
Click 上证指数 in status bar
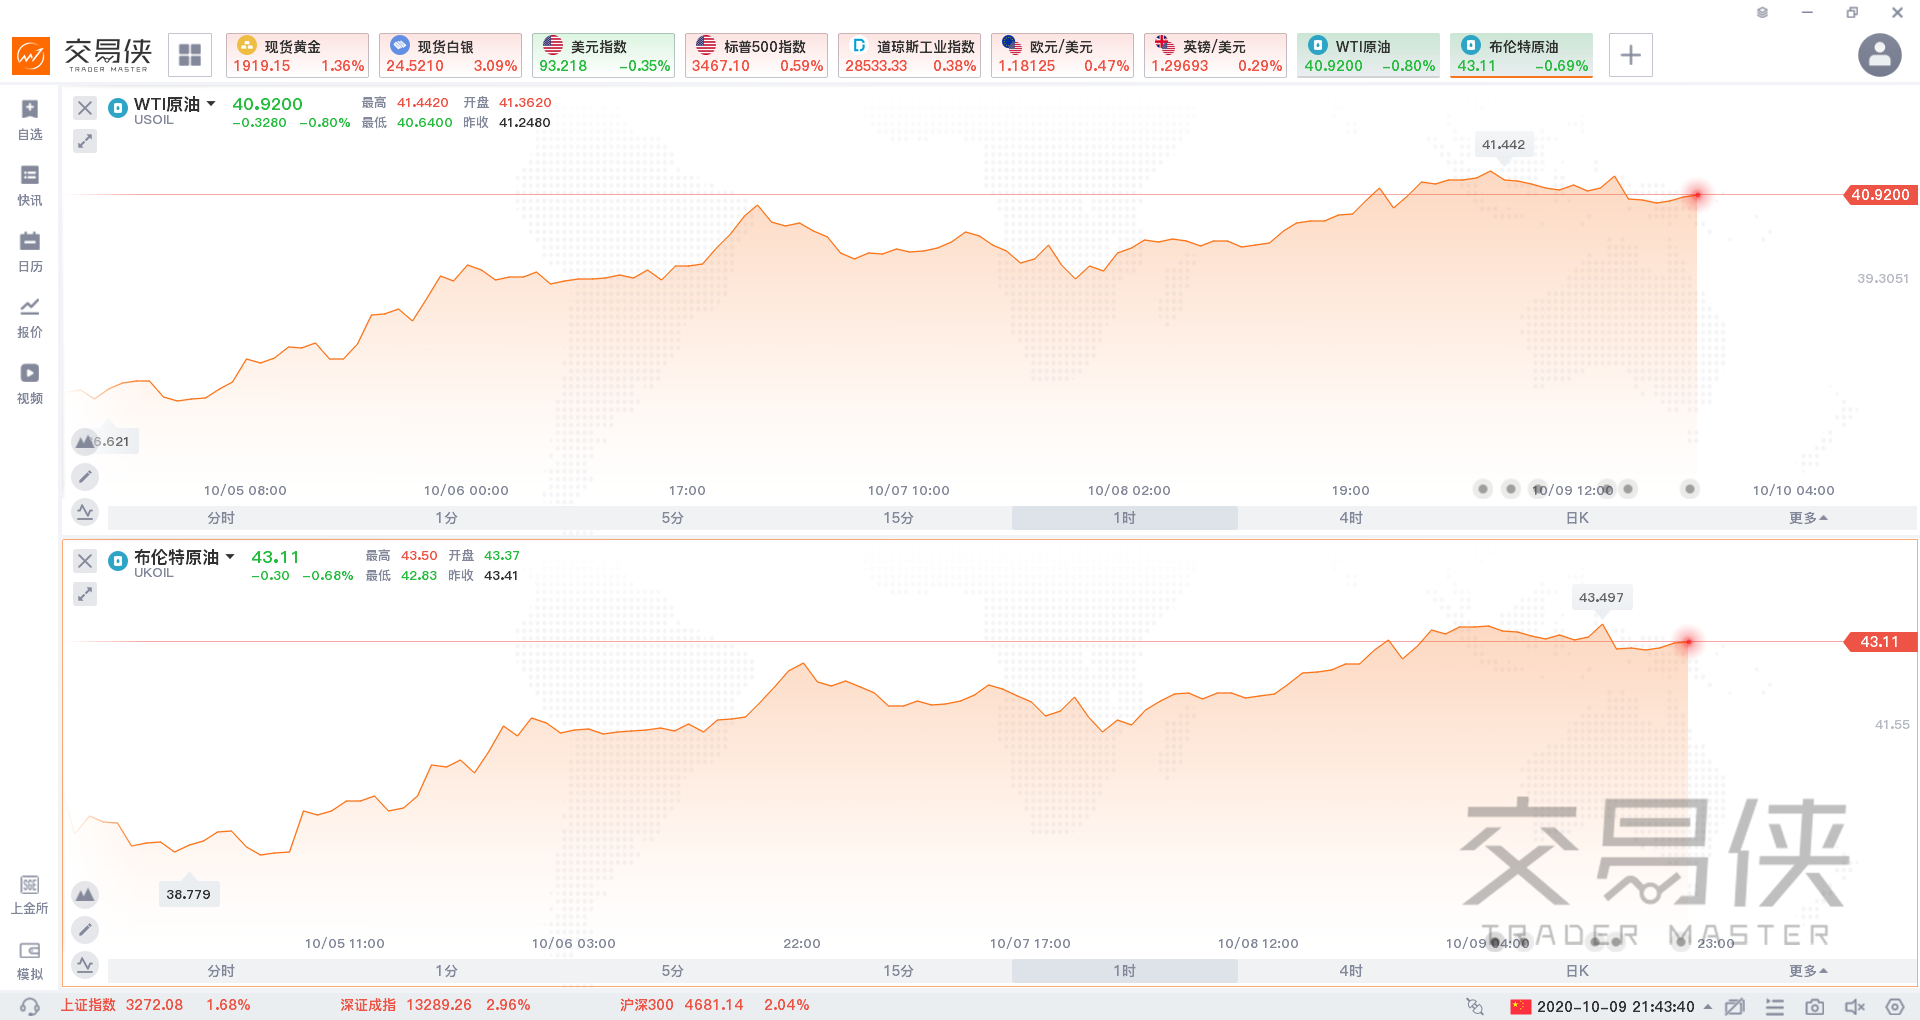click(x=155, y=1005)
